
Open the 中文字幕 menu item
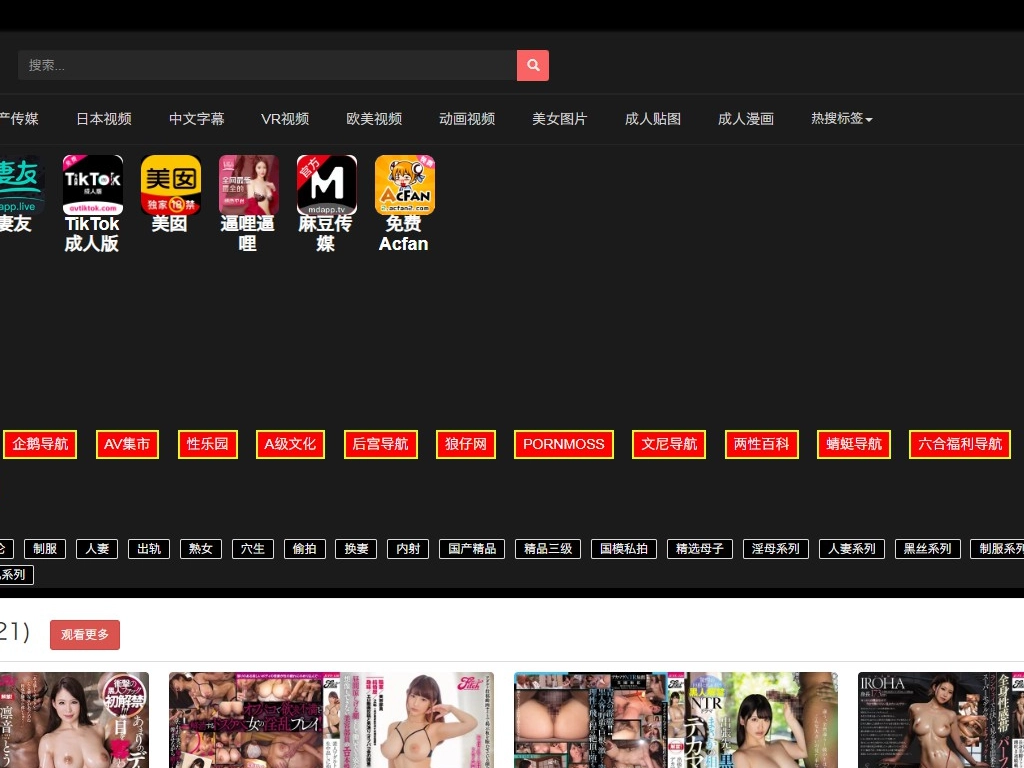point(197,119)
